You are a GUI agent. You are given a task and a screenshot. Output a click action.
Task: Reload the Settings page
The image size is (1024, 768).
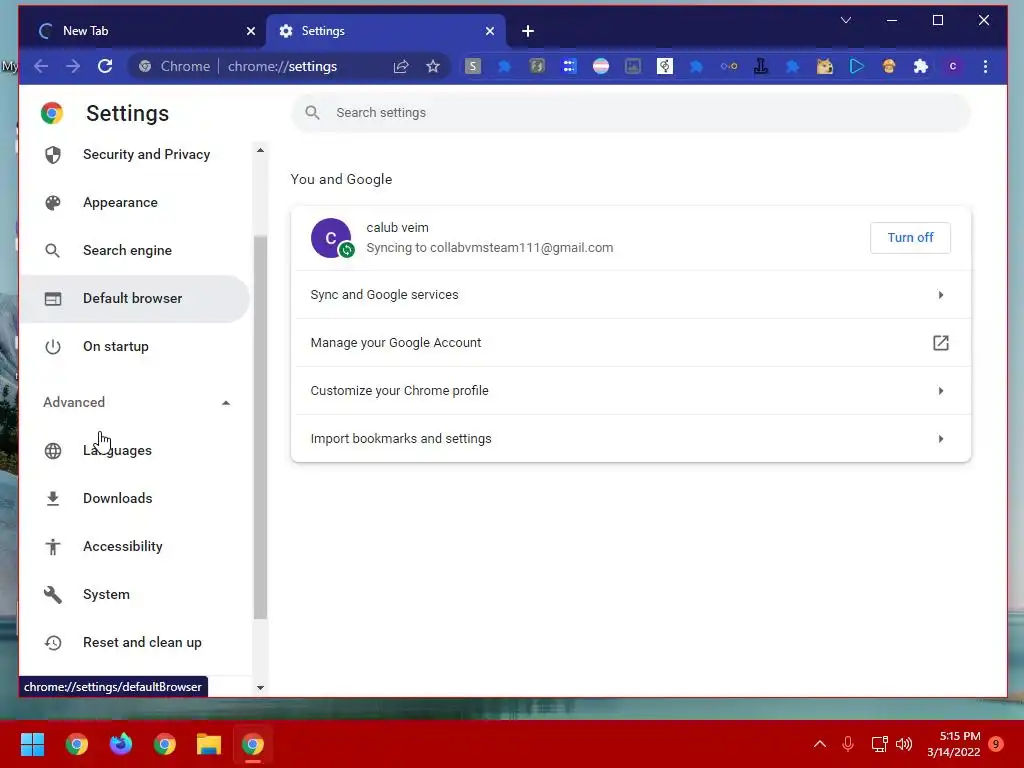click(104, 66)
